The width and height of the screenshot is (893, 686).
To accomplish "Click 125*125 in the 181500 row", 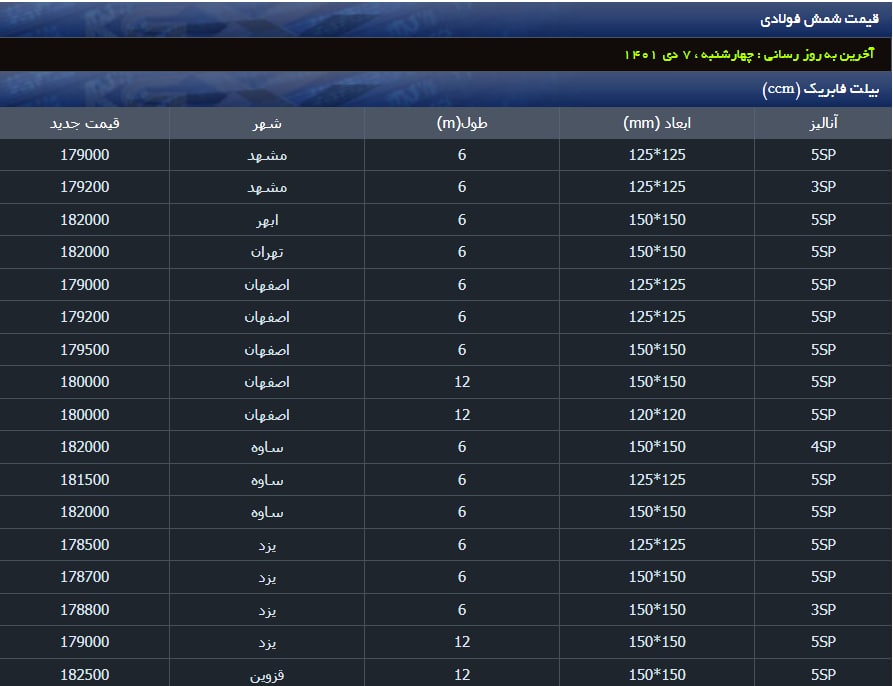I will (657, 479).
